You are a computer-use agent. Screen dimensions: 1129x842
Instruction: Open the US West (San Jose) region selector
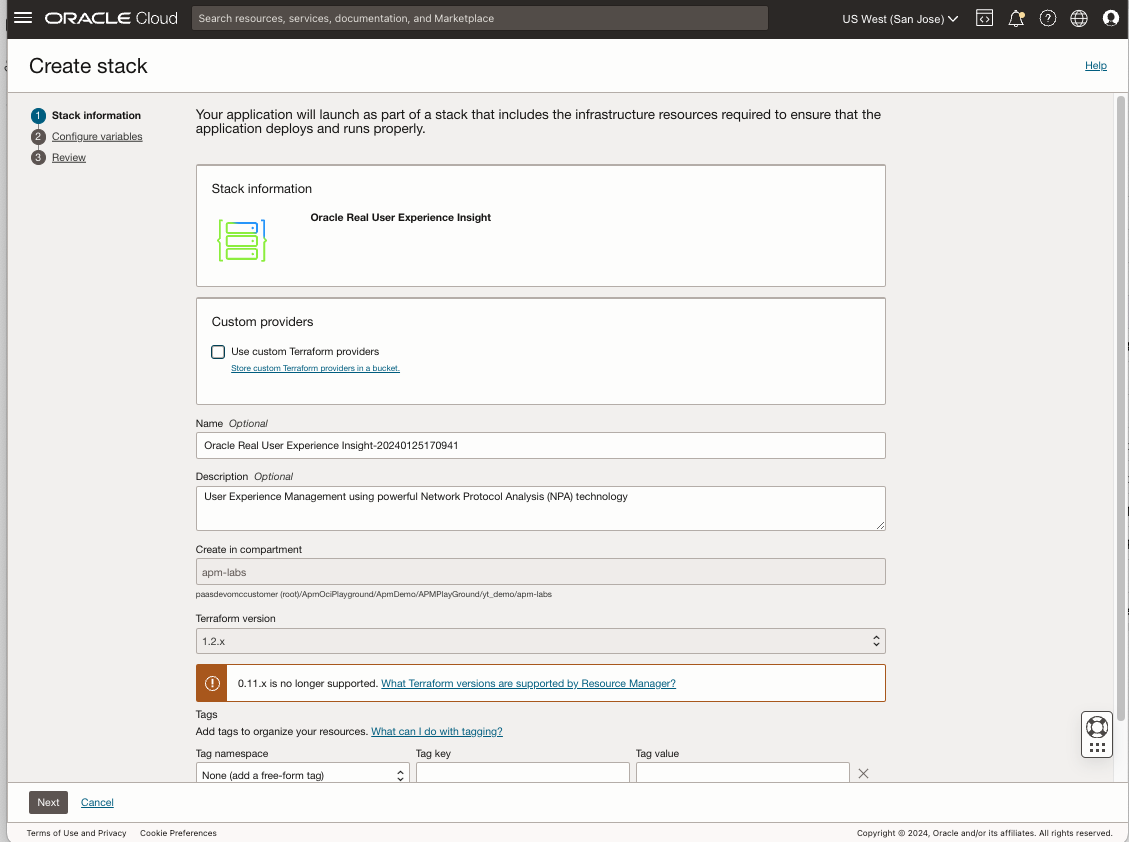(900, 18)
